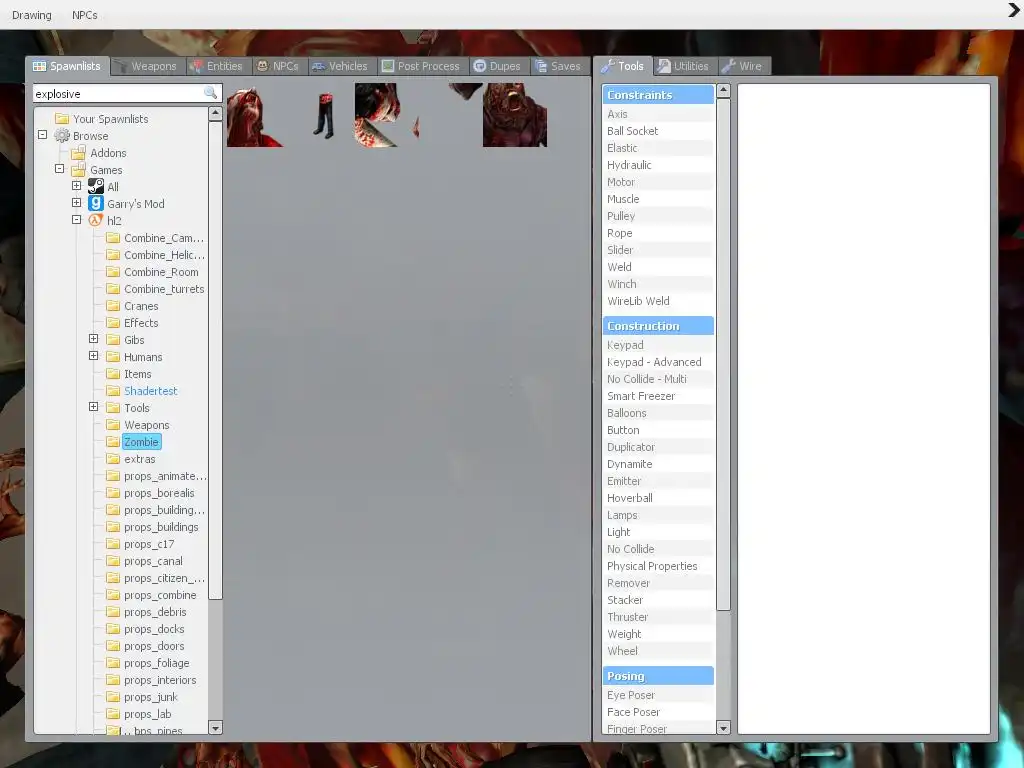The height and width of the screenshot is (768, 1024).
Task: Collapse the Constraints category header
Action: pos(658,95)
